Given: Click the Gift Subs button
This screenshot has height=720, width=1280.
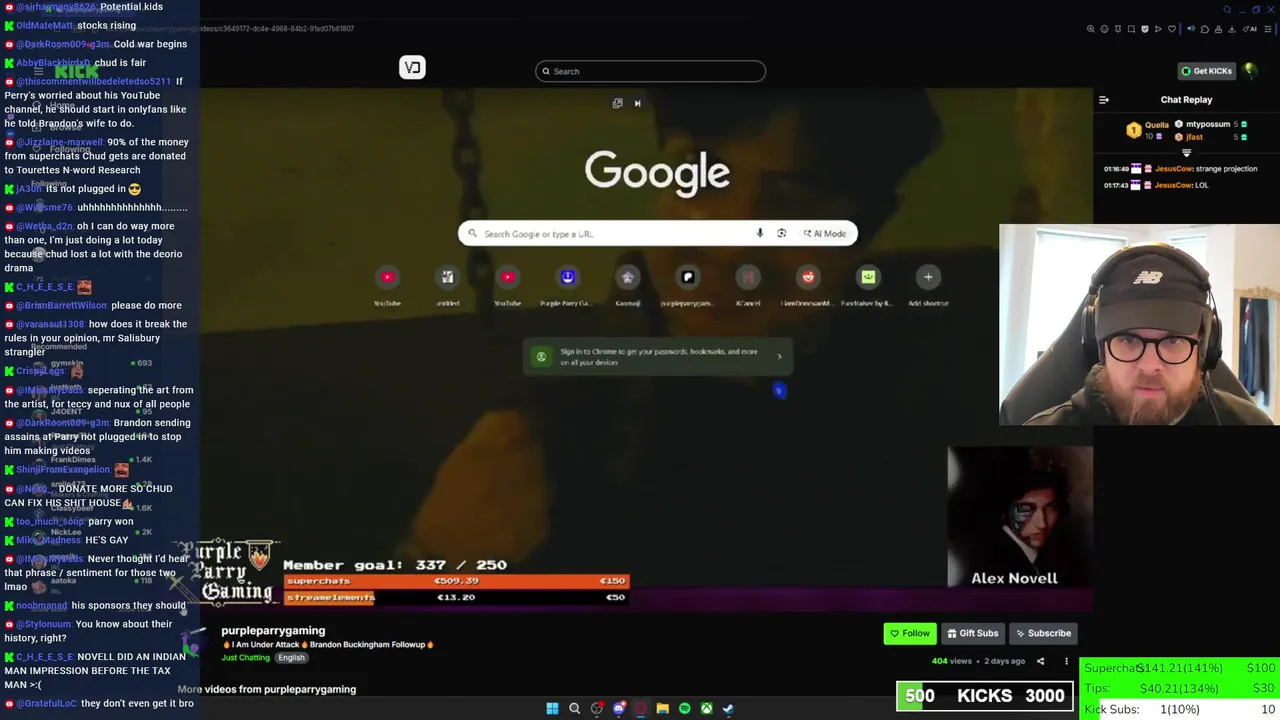Looking at the screenshot, I should point(973,633).
